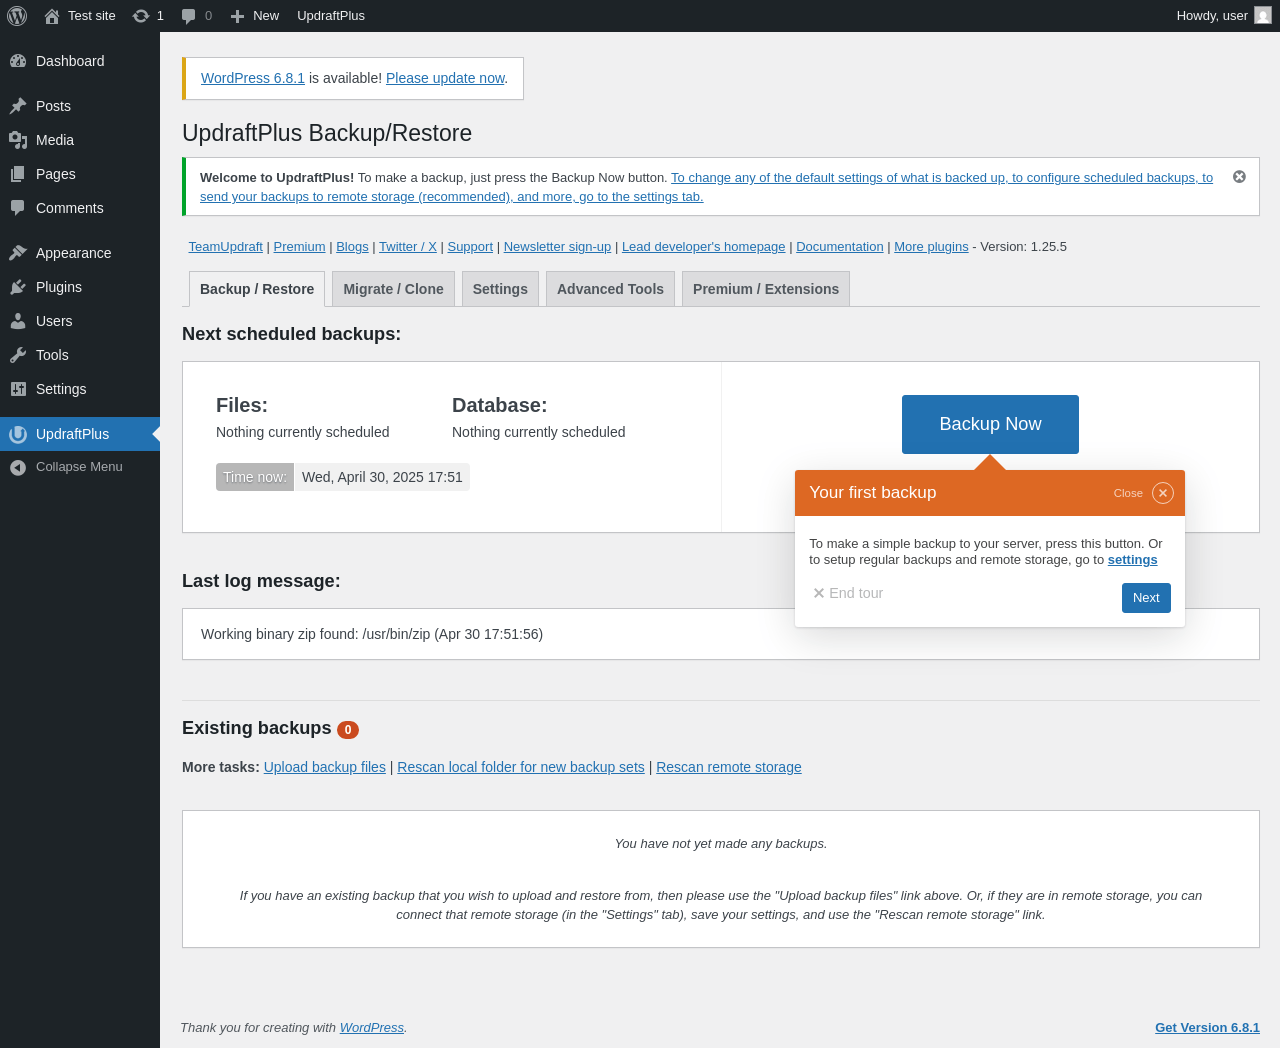This screenshot has width=1280, height=1048.
Task: Click the settings tab link in welcome notice
Action: 706,187
